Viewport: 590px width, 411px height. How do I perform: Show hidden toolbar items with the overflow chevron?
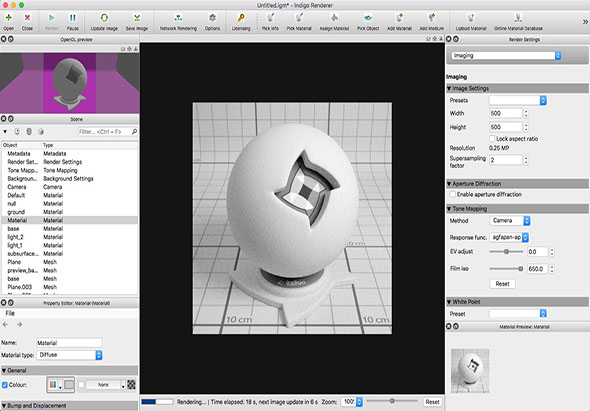(585, 22)
